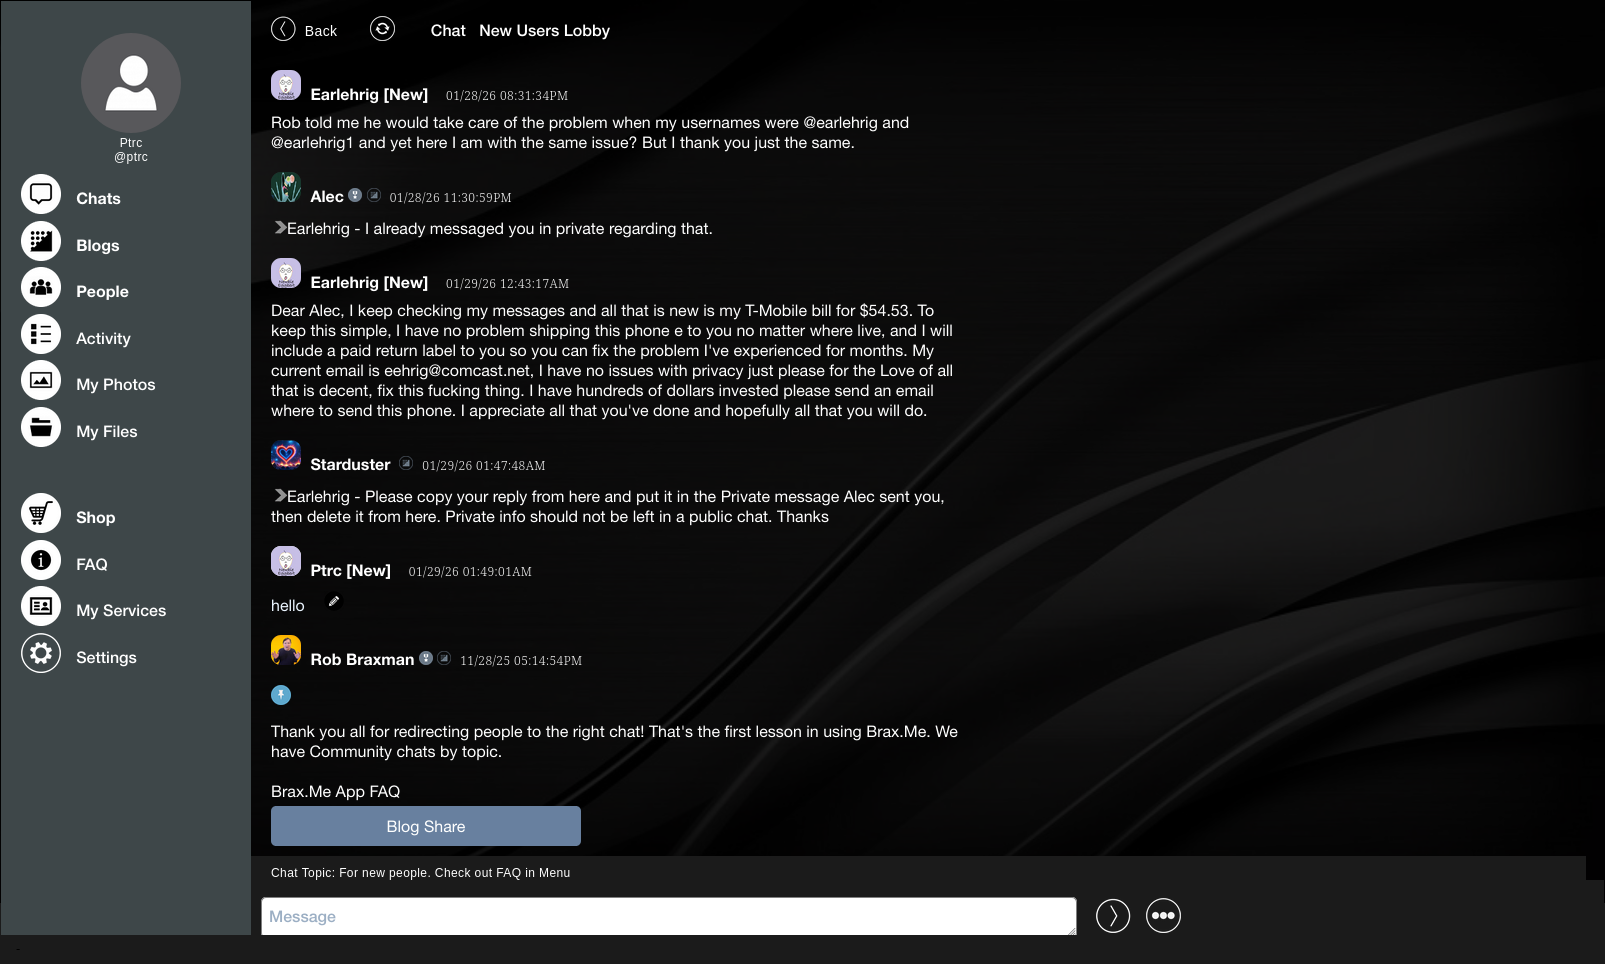The width and height of the screenshot is (1605, 964).
Task: Click the blue pin icon under Rob Braxman
Action: coord(281,694)
